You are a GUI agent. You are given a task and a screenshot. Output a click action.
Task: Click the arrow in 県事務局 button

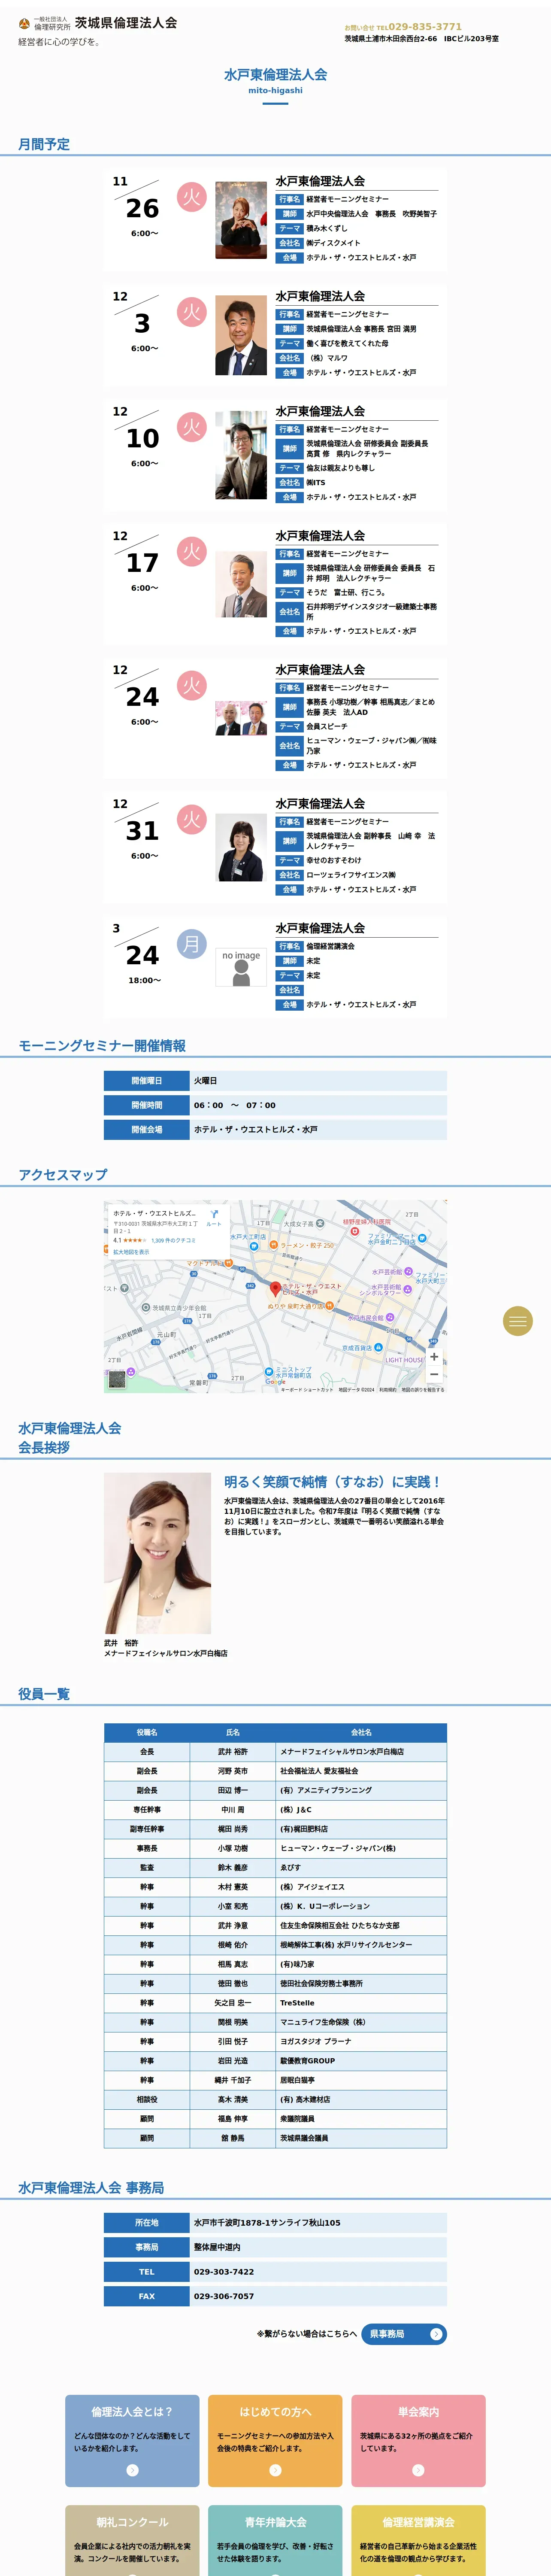click(435, 2334)
